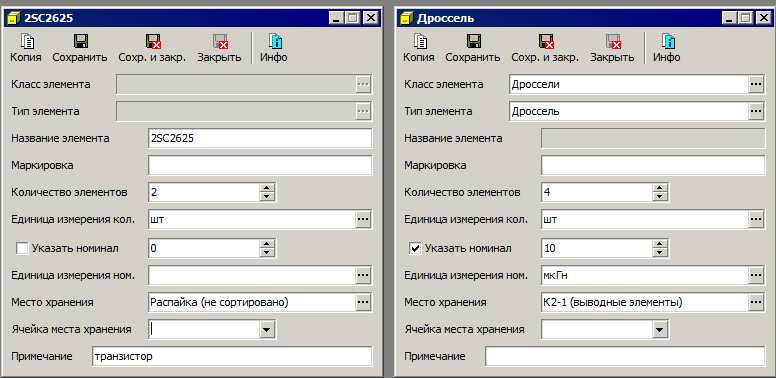Viewport: 776px width, 378px height.
Task: Click Место хранения field K2-1 (выводные элементы)
Action: [645, 302]
